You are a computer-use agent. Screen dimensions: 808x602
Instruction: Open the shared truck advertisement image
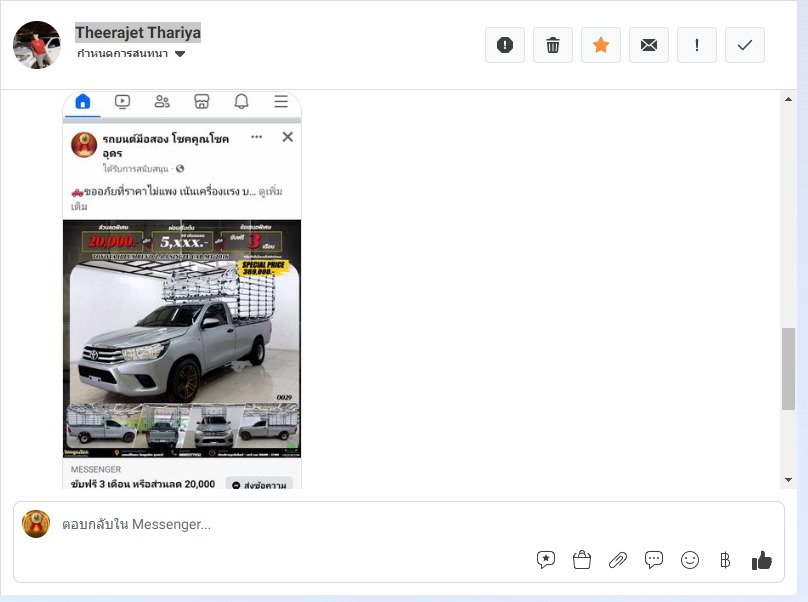182,338
